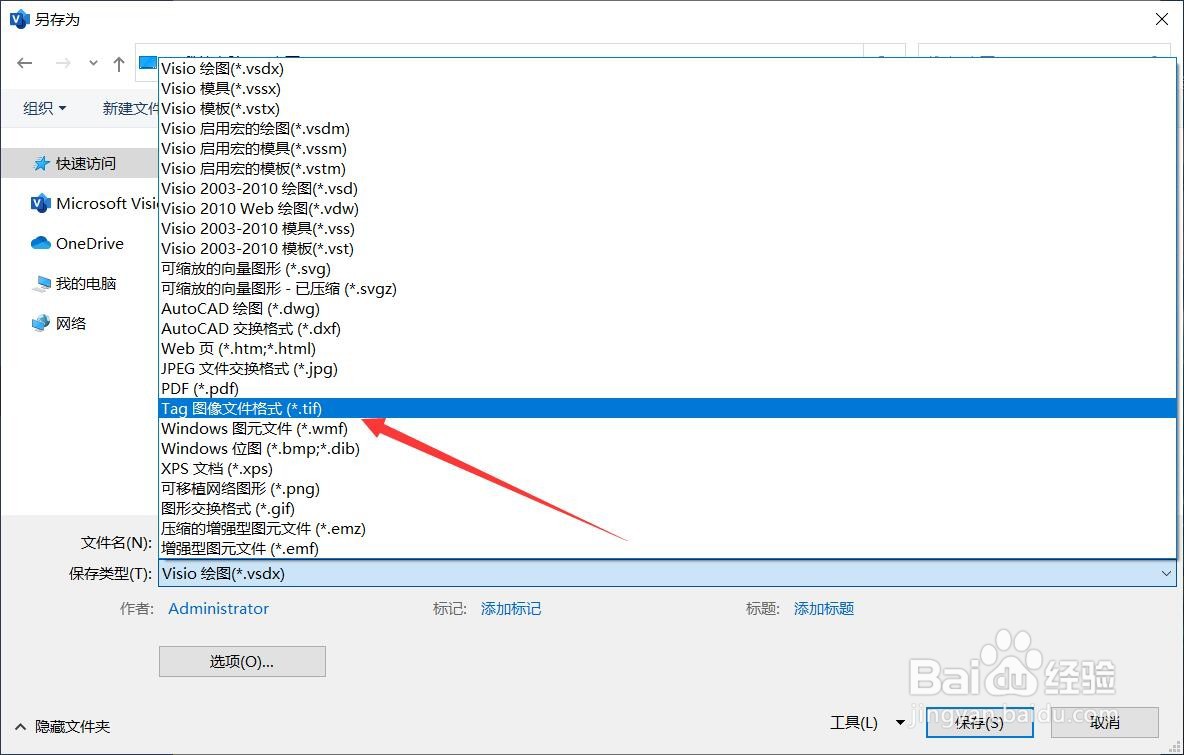Open 选项(O)... button
This screenshot has height=755, width=1184.
[242, 661]
